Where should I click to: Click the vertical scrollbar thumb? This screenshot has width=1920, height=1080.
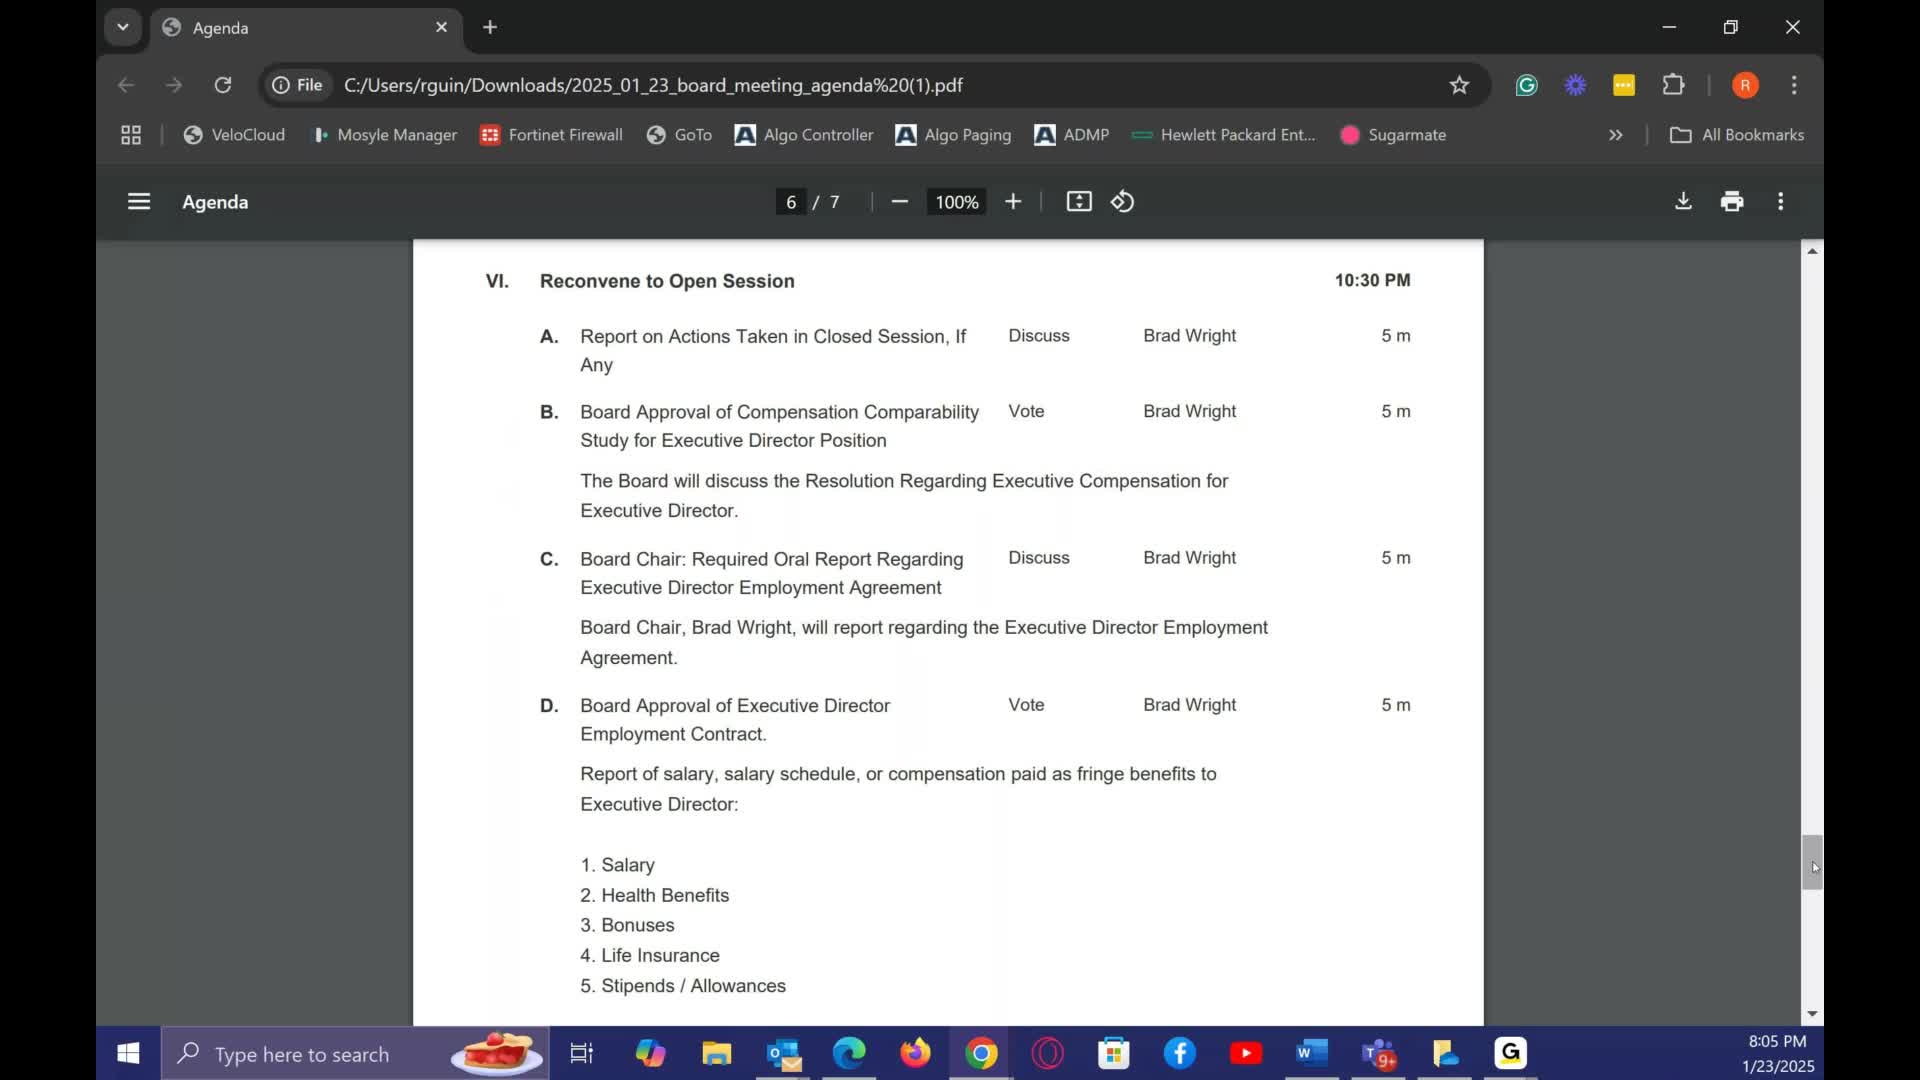1812,861
